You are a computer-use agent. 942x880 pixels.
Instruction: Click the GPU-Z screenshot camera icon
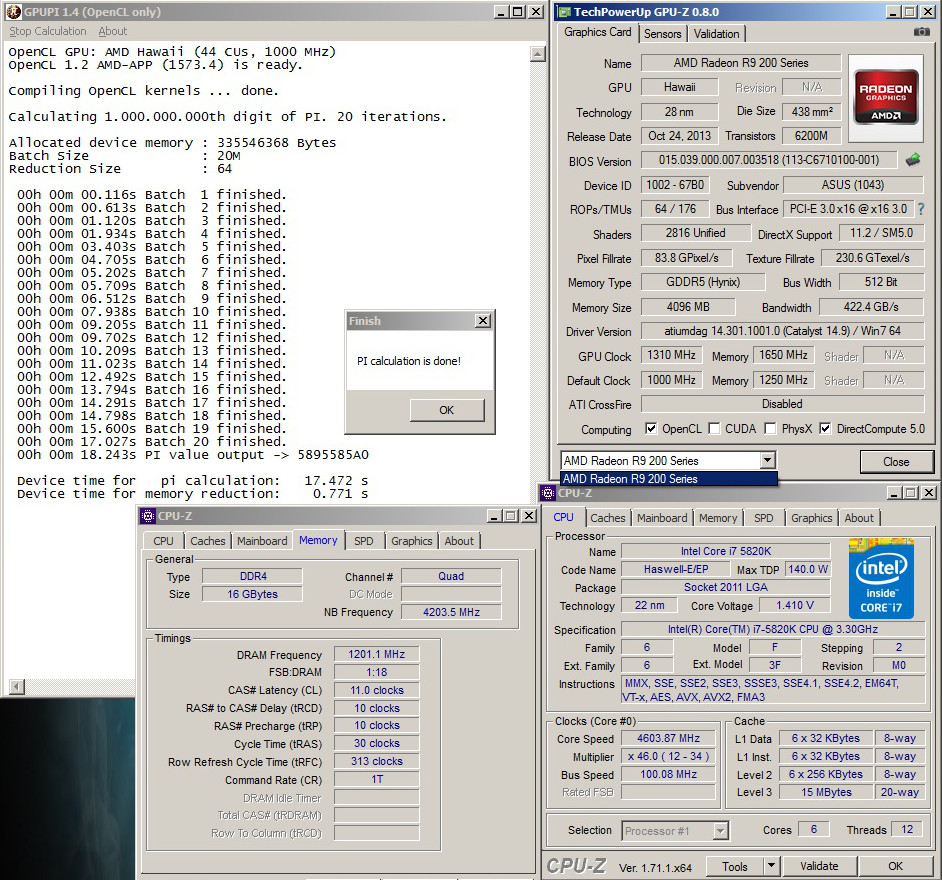point(921,31)
